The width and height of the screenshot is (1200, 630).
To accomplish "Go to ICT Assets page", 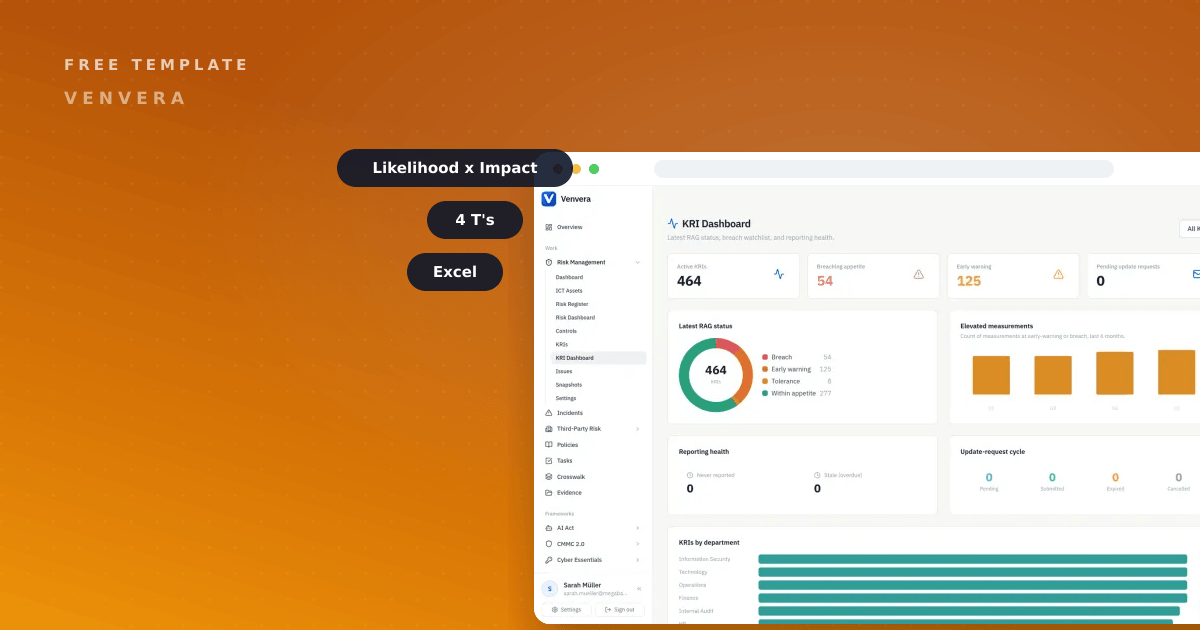I will click(569, 291).
